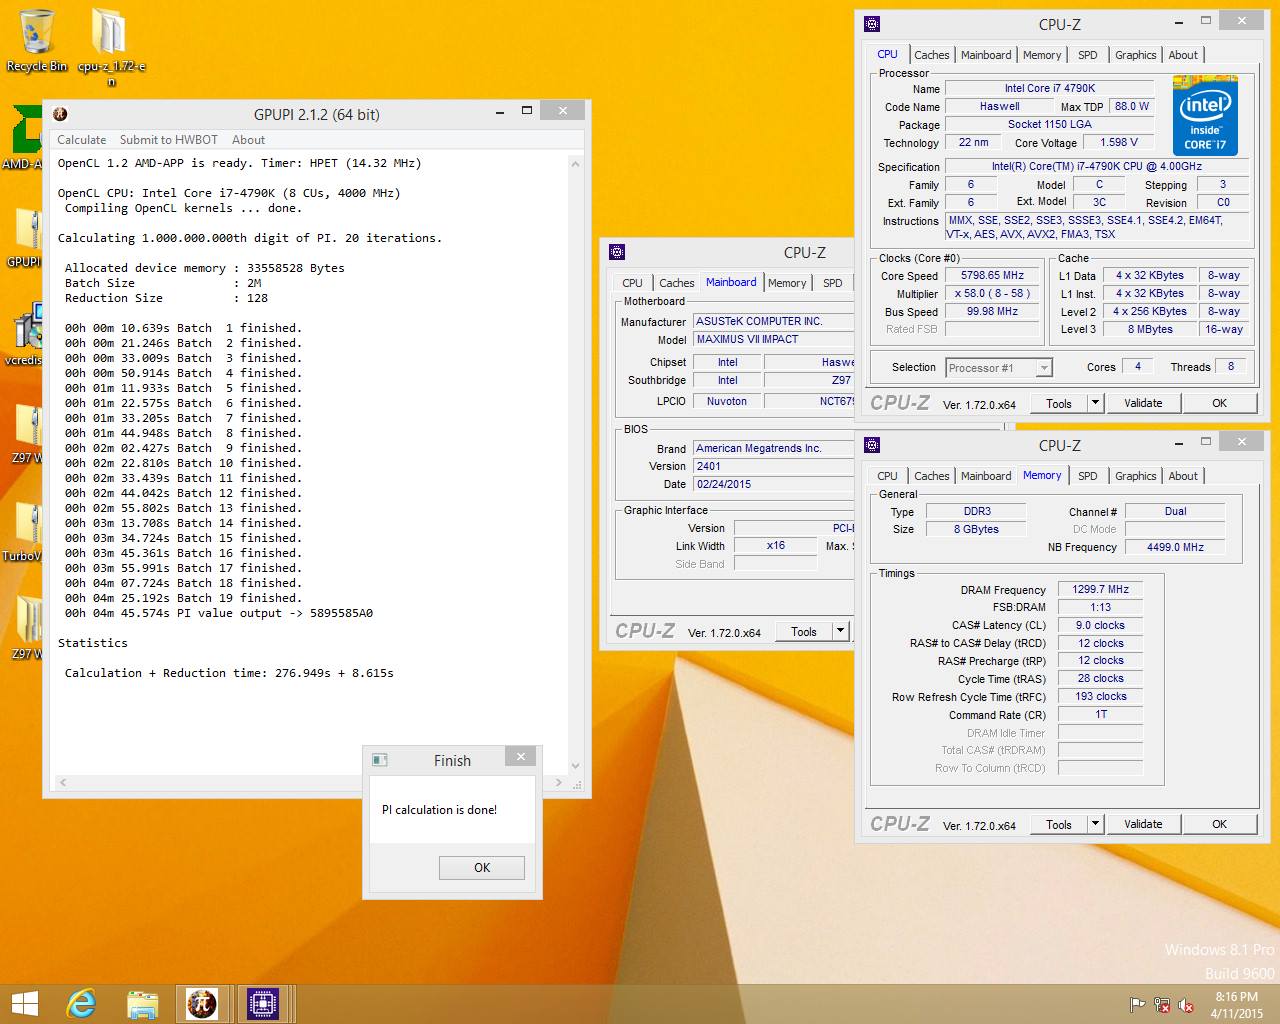Image resolution: width=1280 pixels, height=1024 pixels.
Task: Click the GPUPI window title icon
Action: click(x=60, y=114)
